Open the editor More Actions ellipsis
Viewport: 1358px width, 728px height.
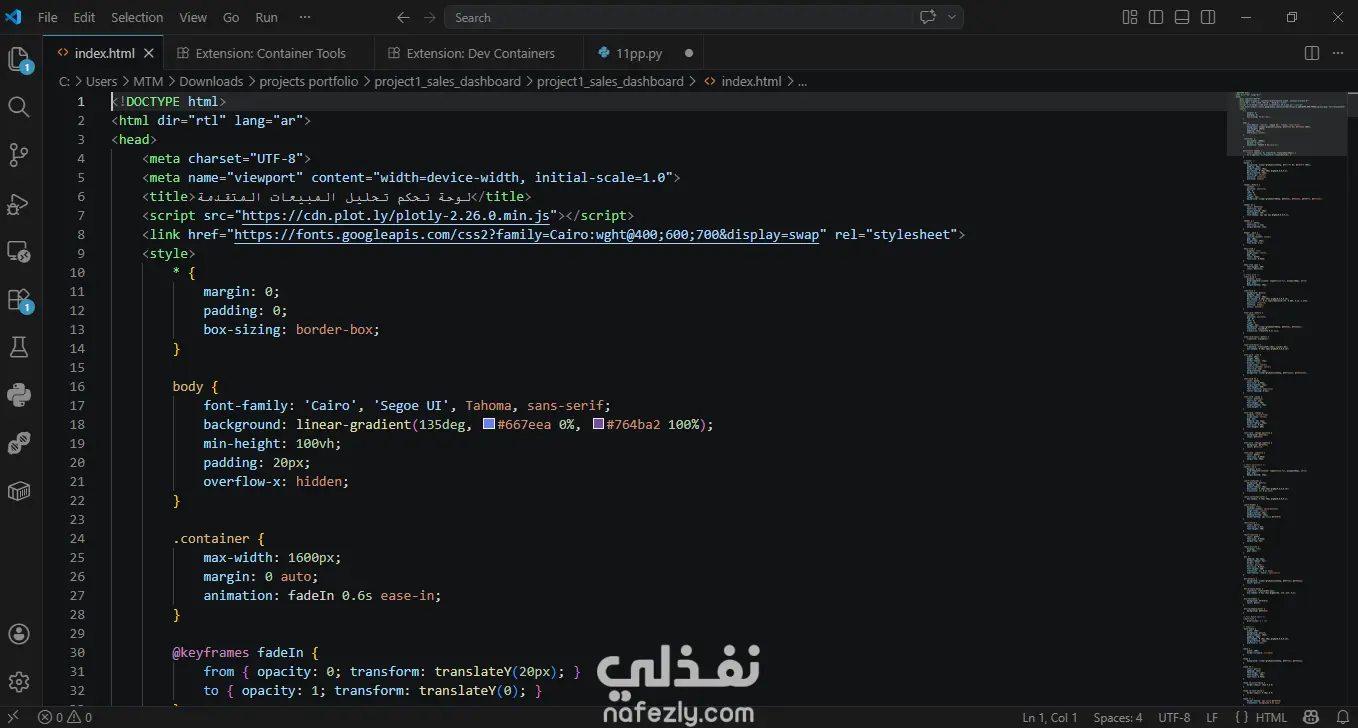(x=1339, y=53)
